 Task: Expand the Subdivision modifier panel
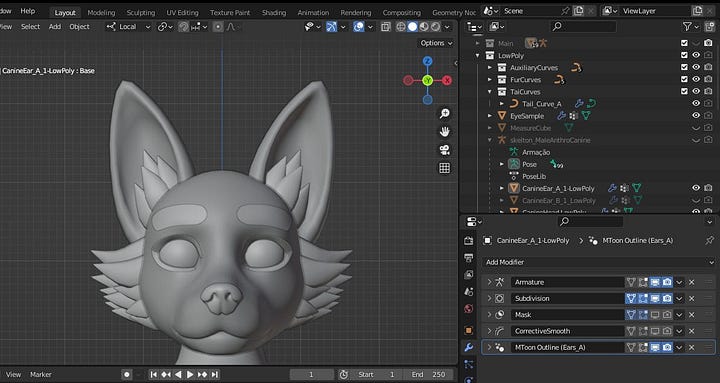pos(489,299)
